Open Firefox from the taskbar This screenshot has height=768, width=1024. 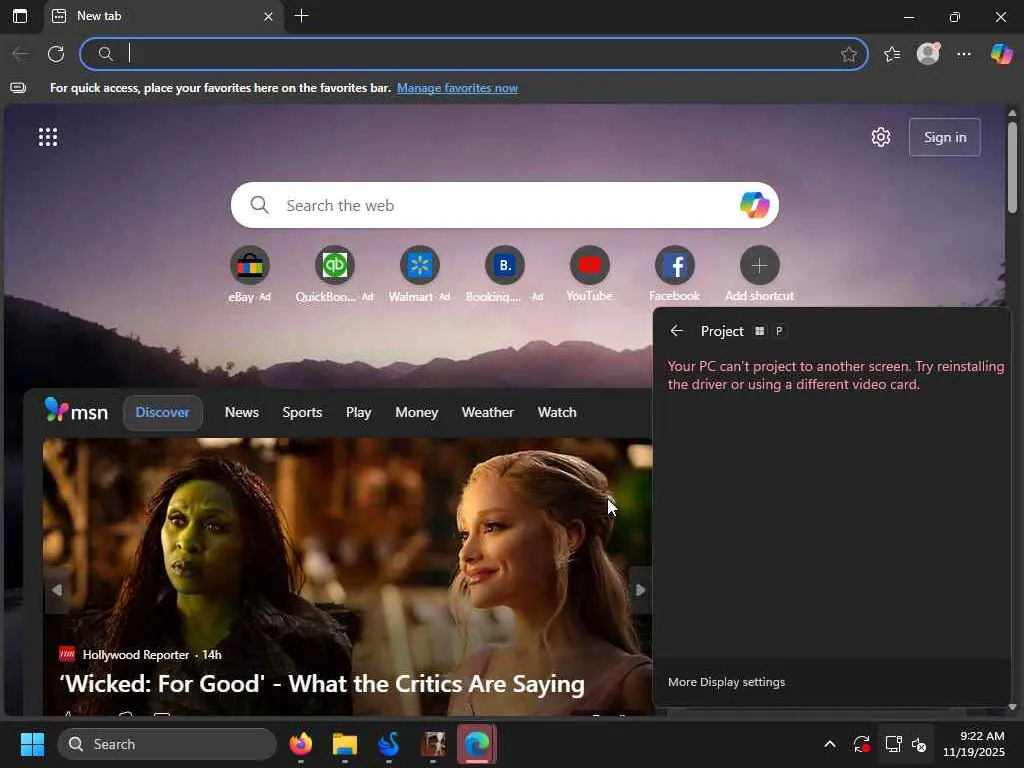[300, 744]
